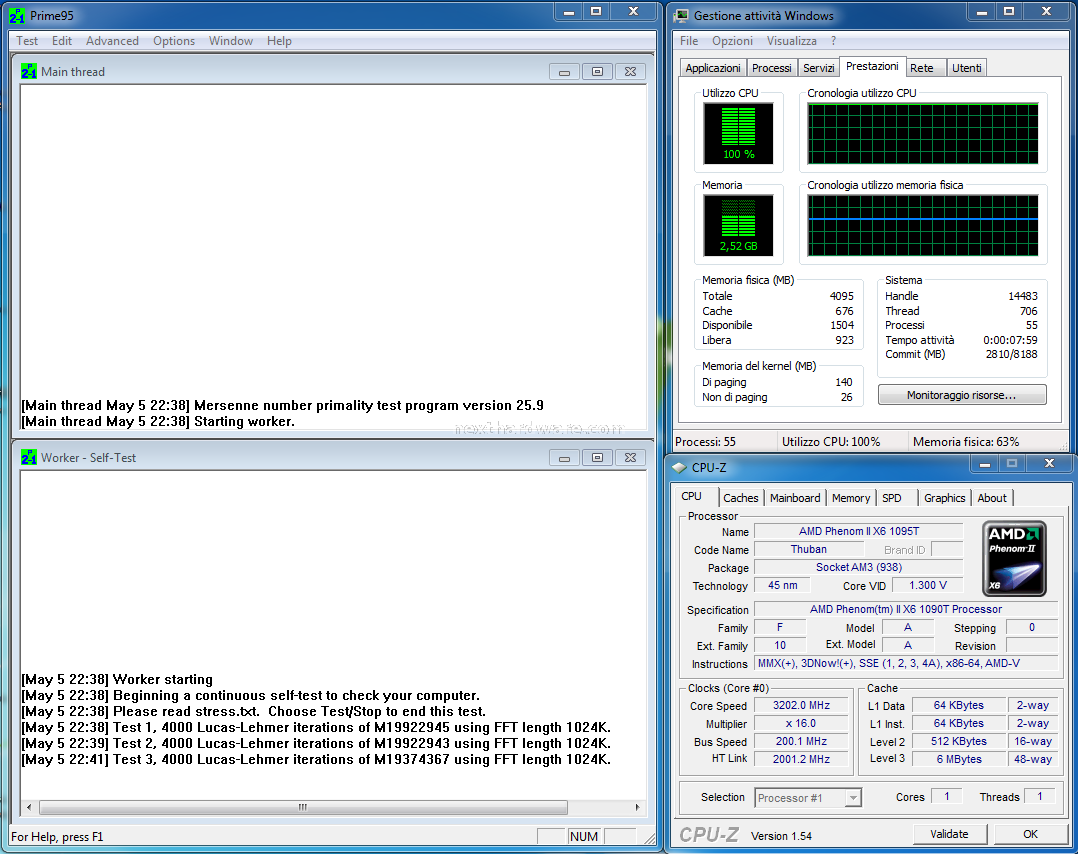Click the CPU-Z title bar icon
Screen dimensions: 1078x854
point(679,468)
